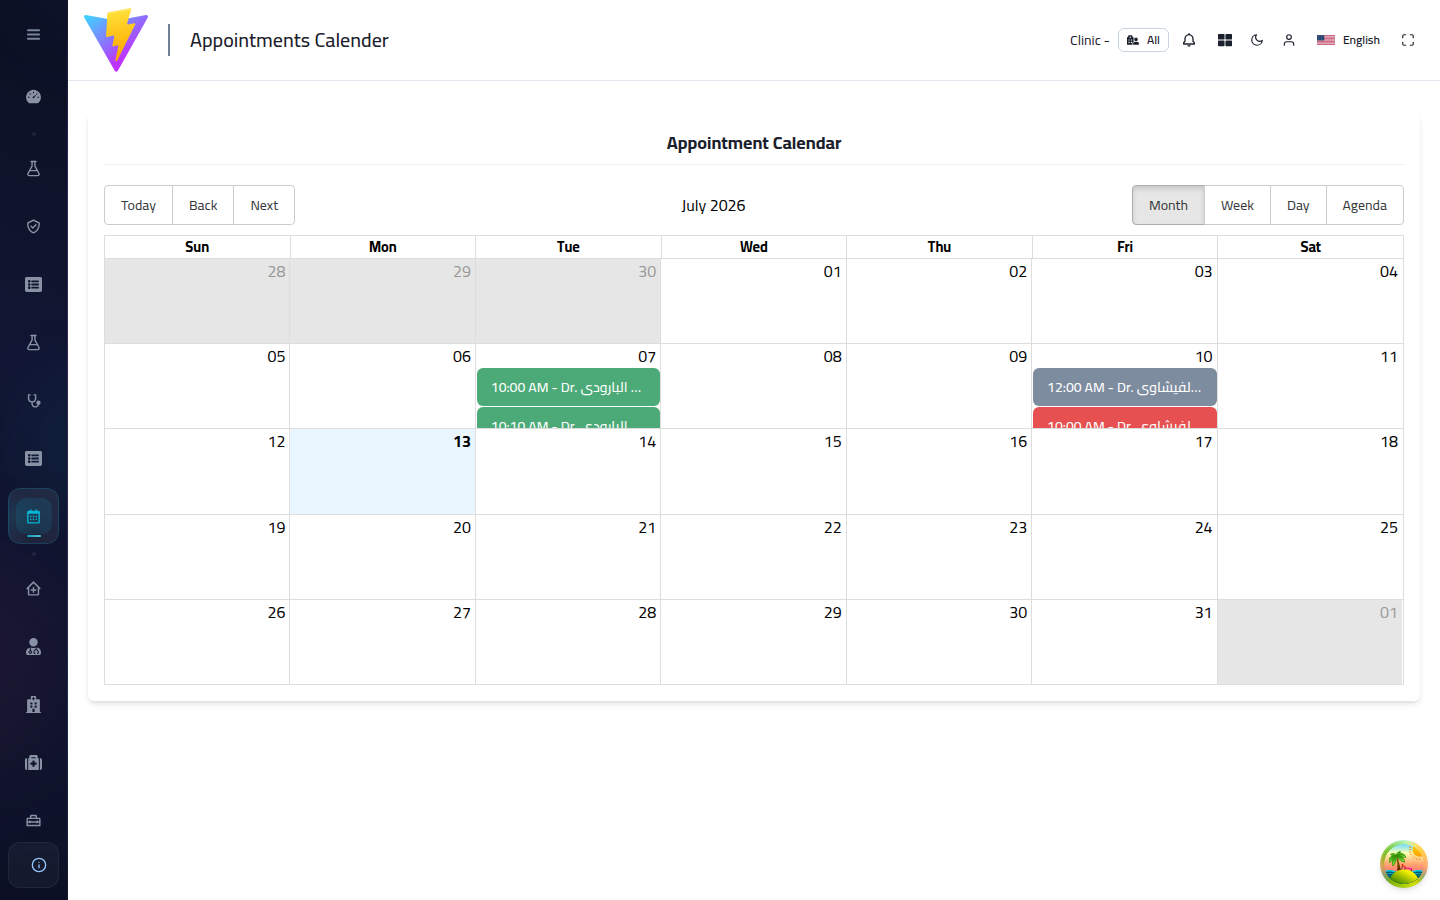Open the dashboard gauge icon in sidebar

click(x=33, y=97)
